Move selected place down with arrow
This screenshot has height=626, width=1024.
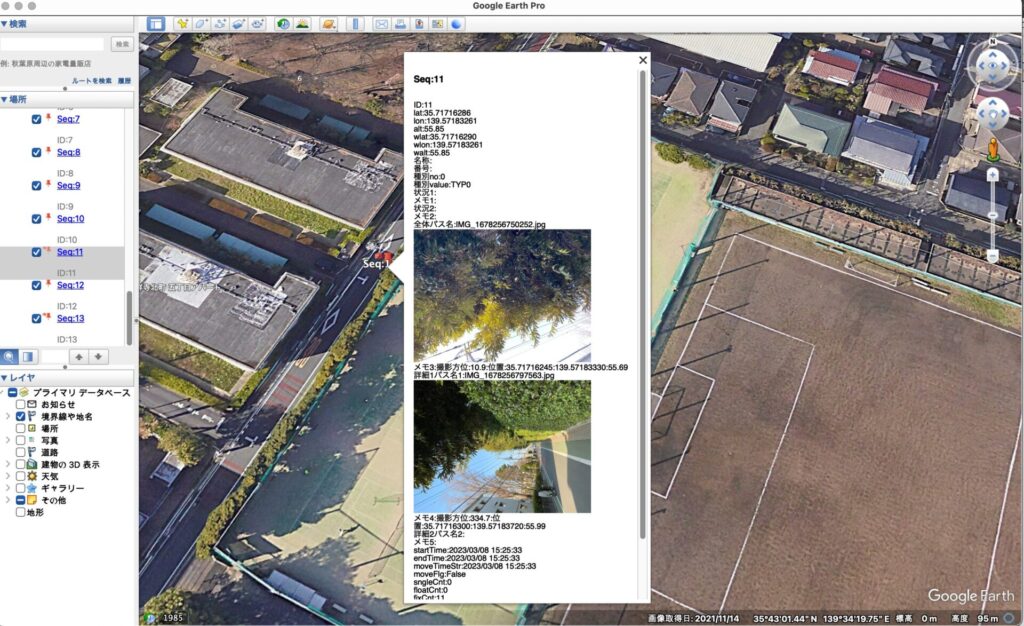point(98,357)
